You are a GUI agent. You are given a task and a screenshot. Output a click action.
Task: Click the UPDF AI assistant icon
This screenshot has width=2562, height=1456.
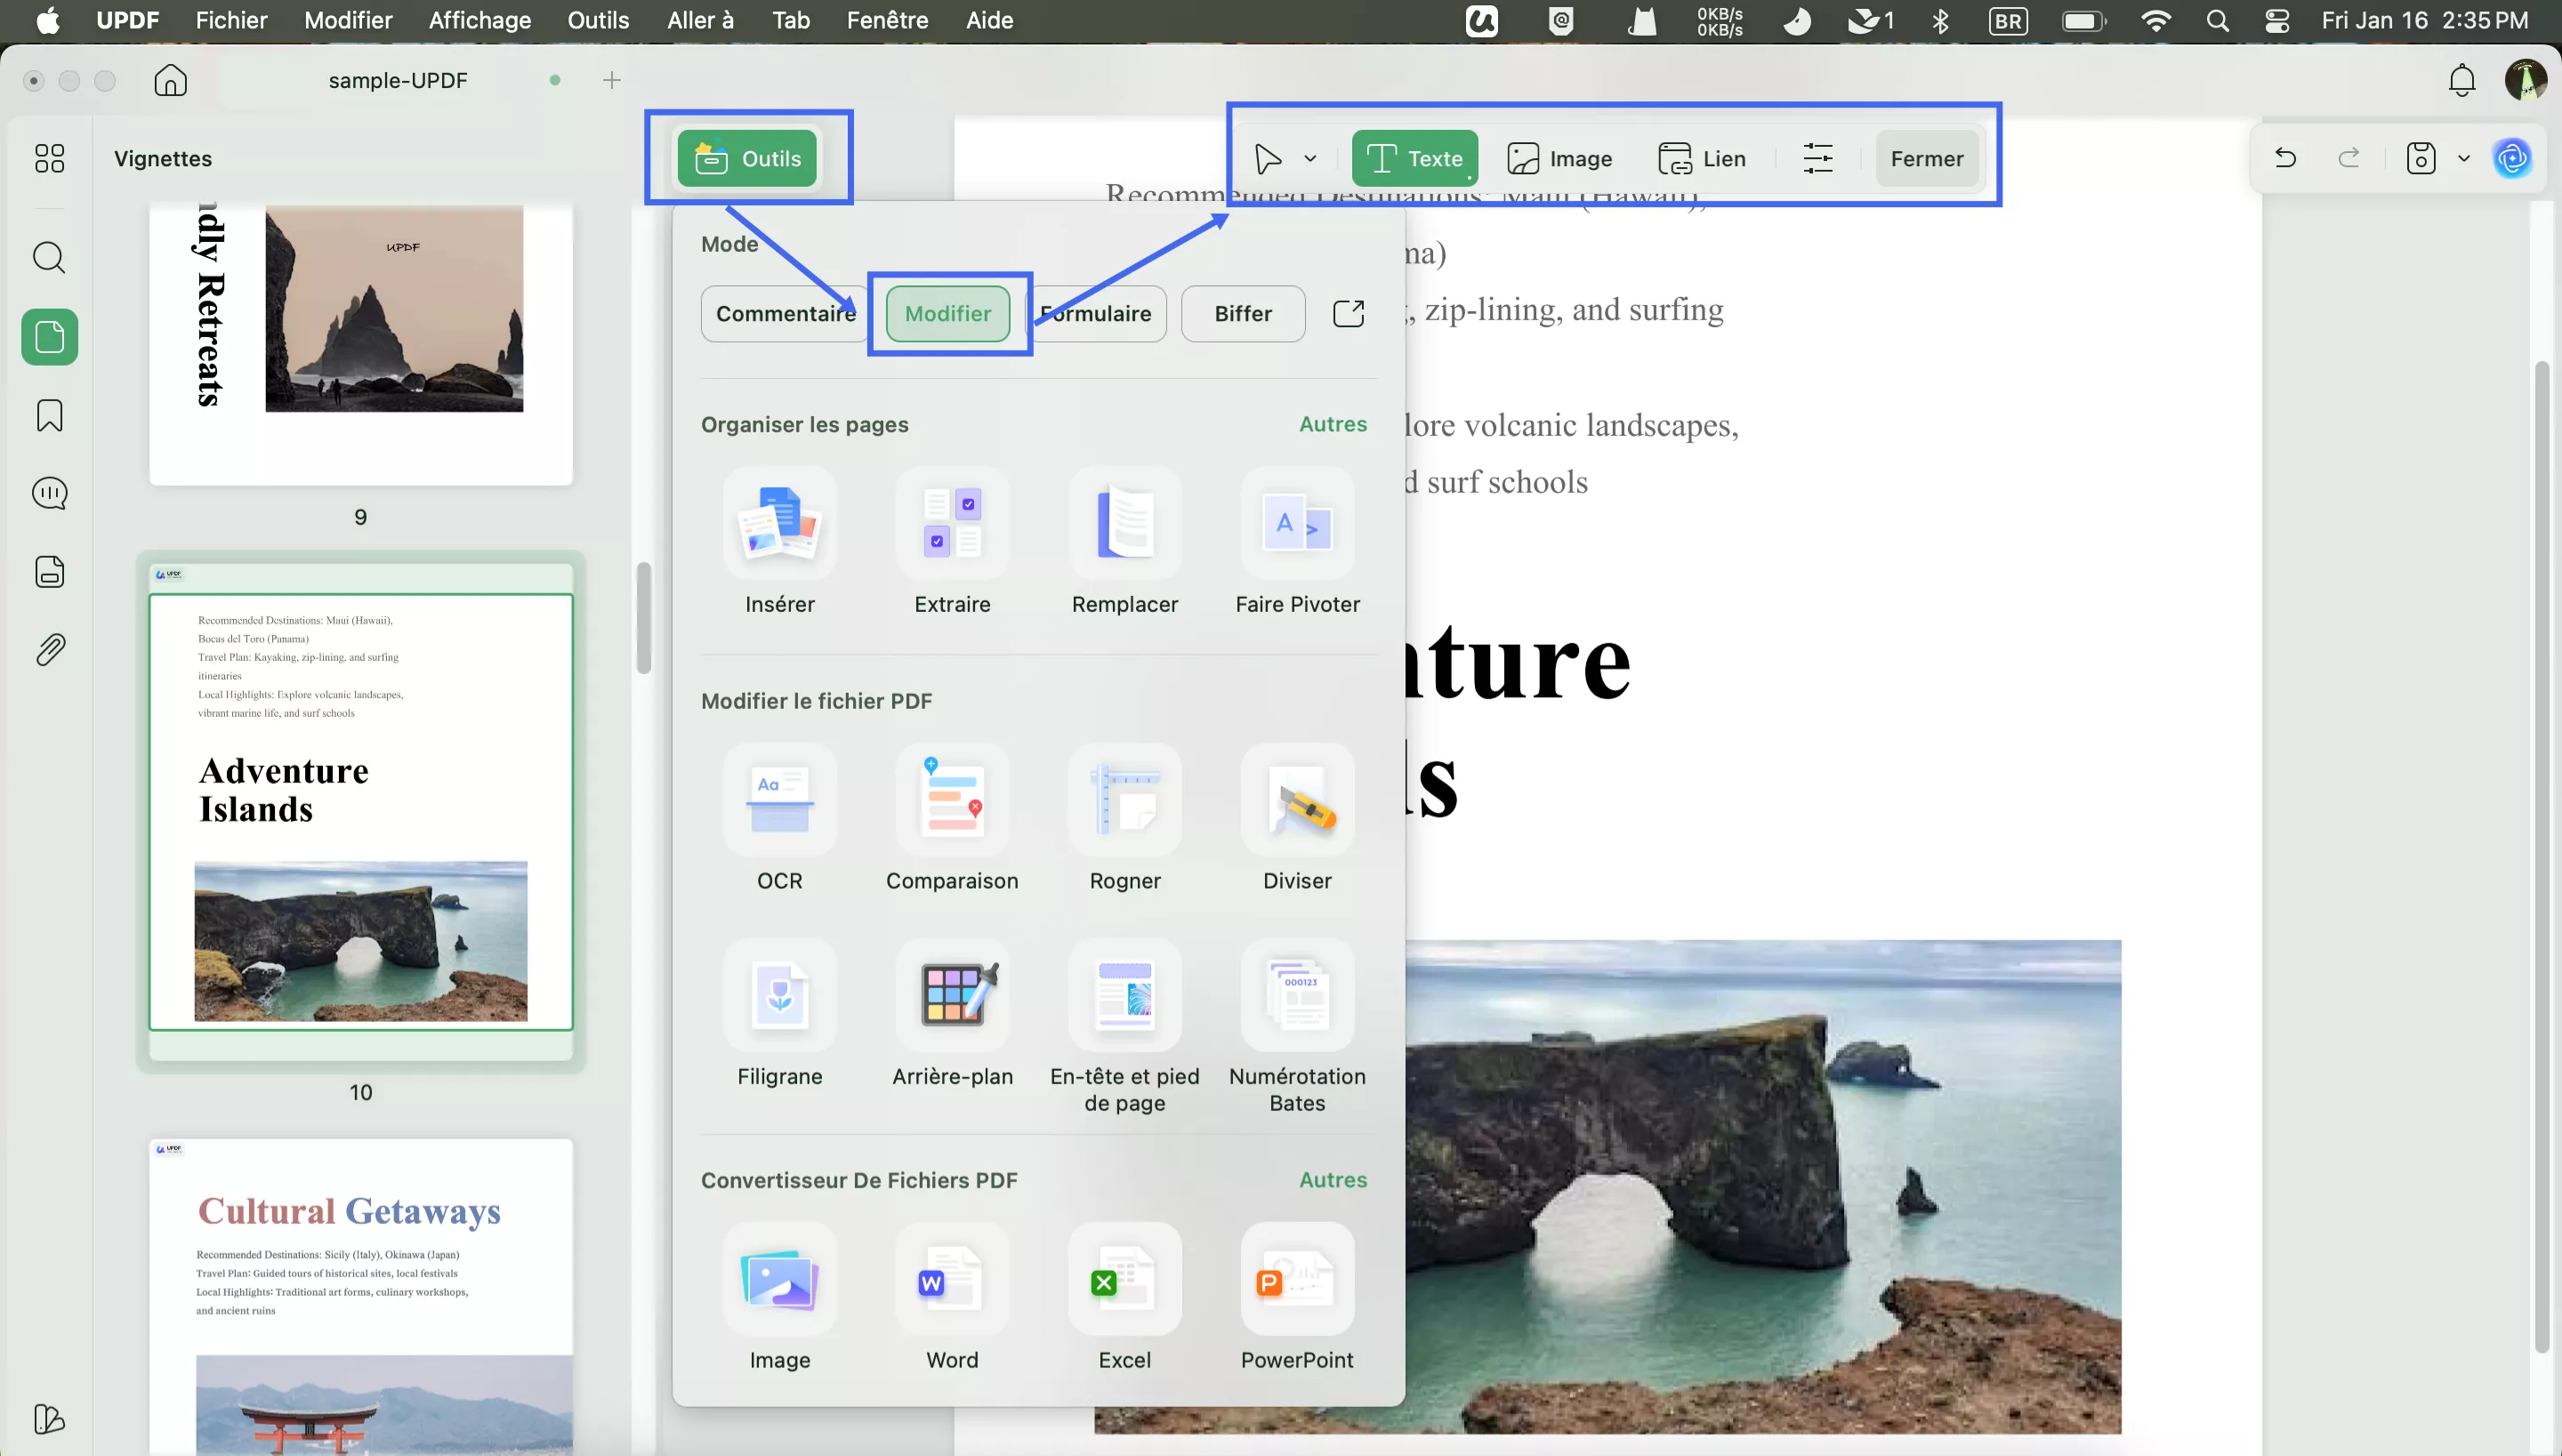(x=2512, y=158)
